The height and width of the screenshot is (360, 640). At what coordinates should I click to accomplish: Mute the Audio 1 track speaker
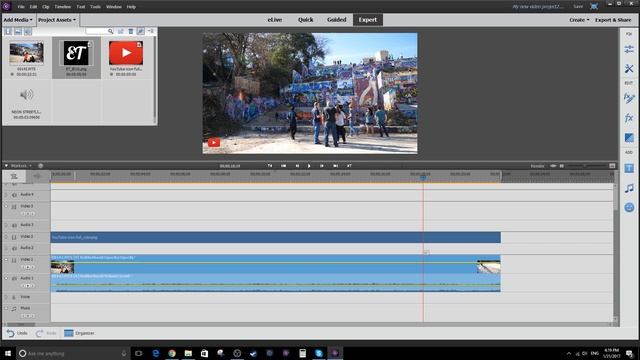pyautogui.click(x=14, y=278)
